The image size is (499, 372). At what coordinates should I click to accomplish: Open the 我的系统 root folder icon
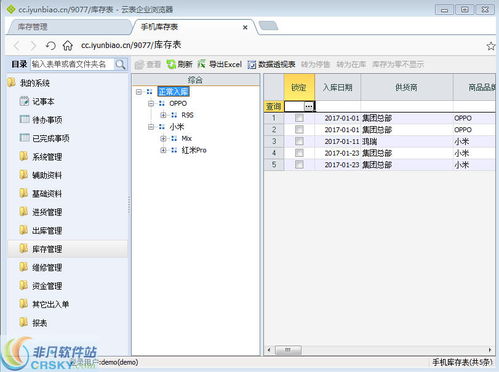[12, 82]
